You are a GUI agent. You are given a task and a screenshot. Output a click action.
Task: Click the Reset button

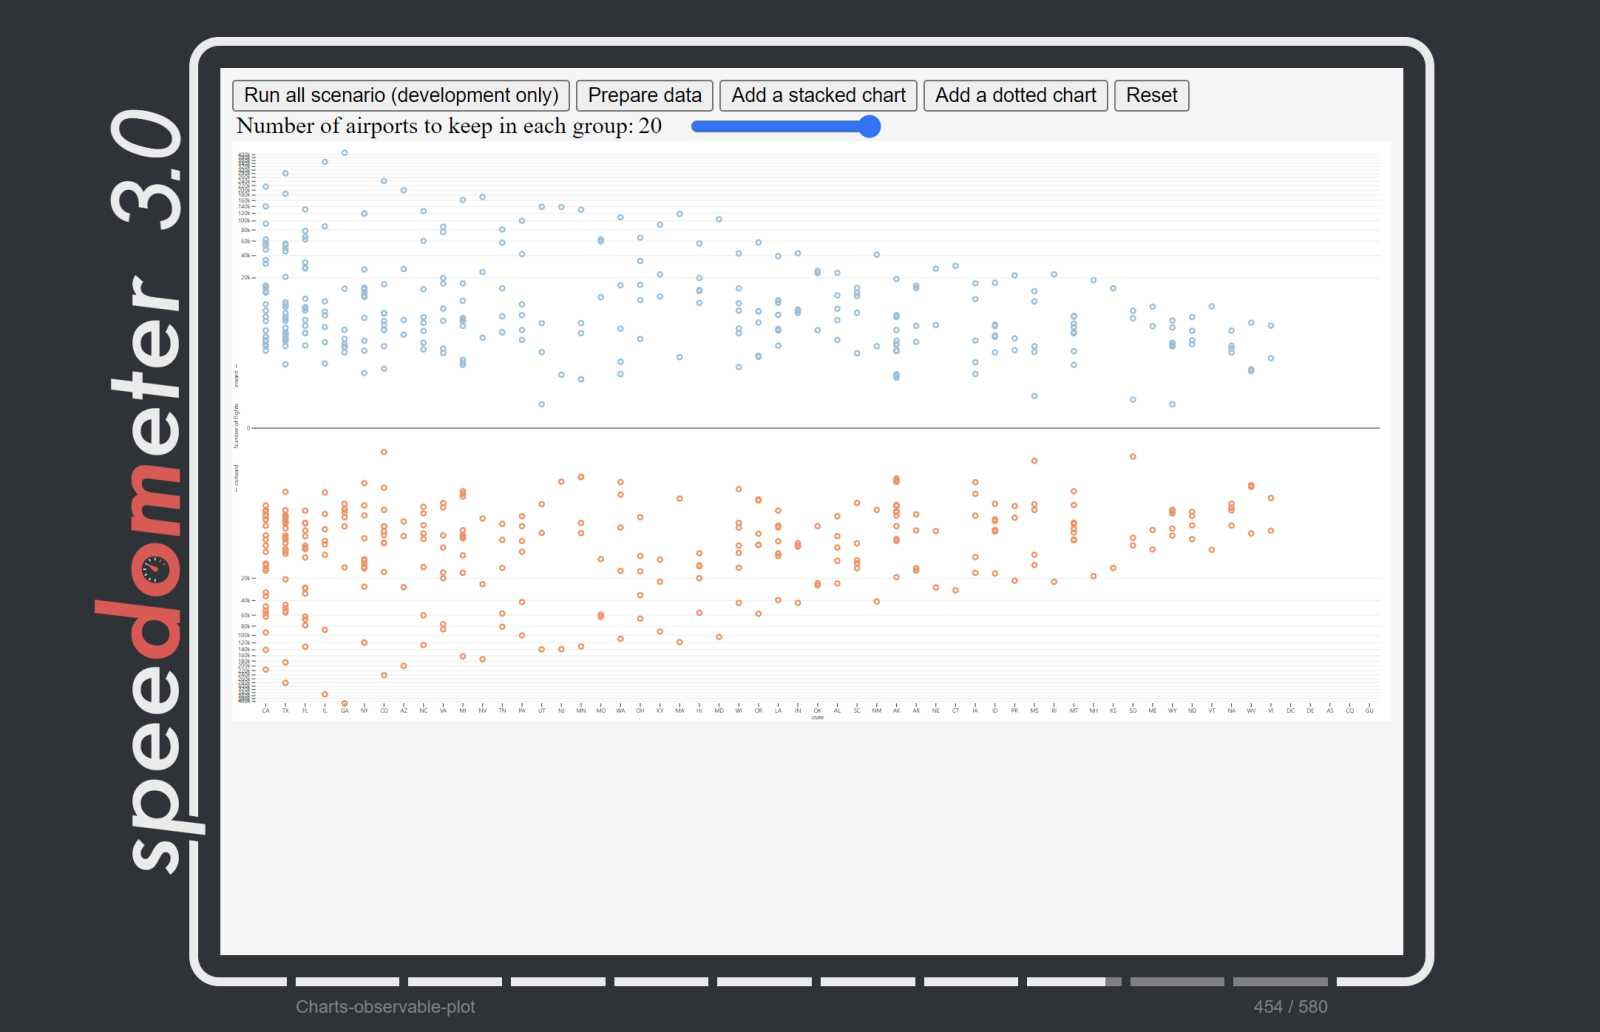[1151, 95]
